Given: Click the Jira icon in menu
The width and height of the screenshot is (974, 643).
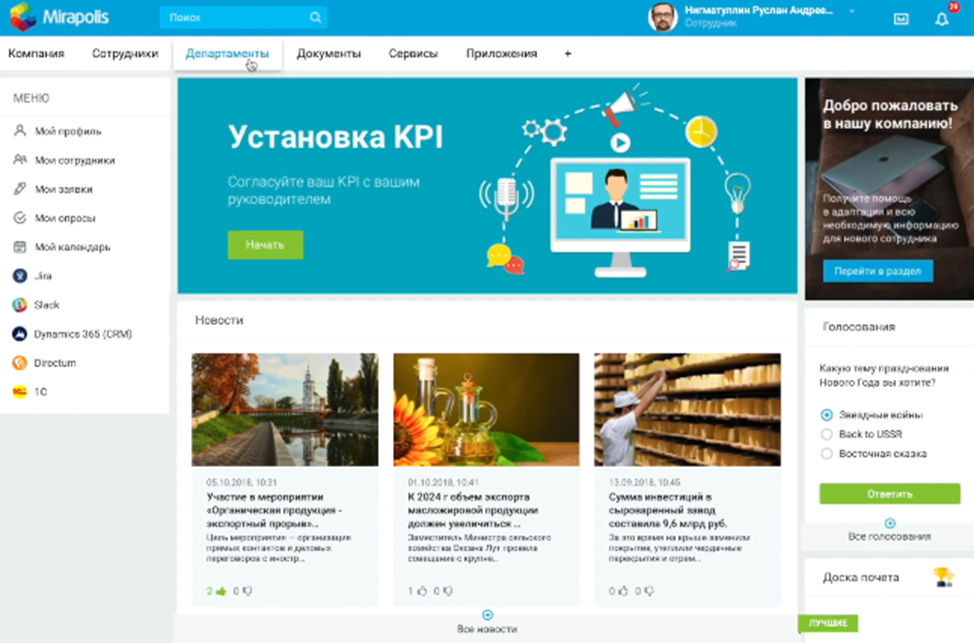Looking at the screenshot, I should tap(20, 276).
